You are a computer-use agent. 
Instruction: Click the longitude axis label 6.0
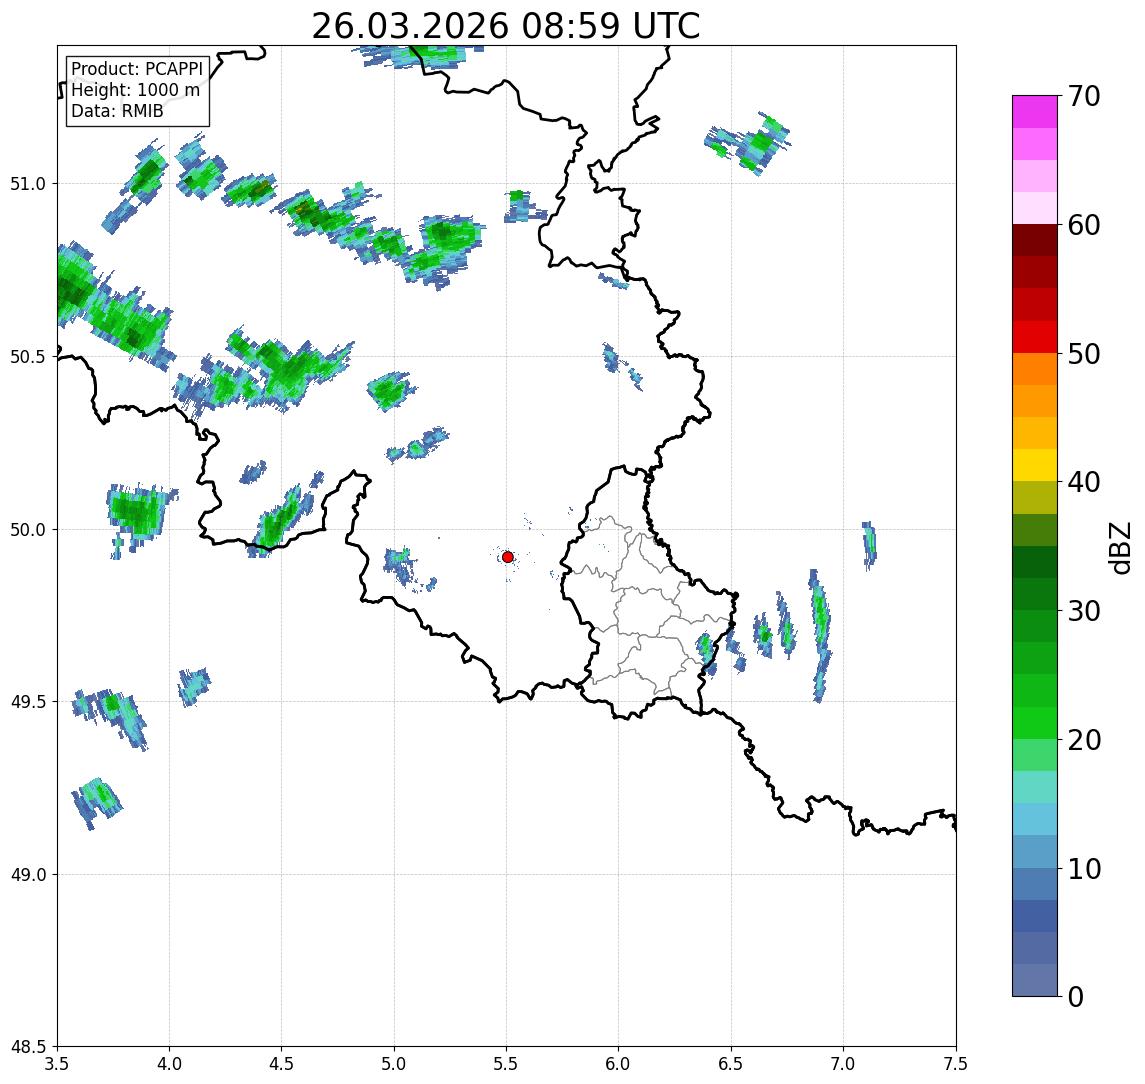point(619,1064)
